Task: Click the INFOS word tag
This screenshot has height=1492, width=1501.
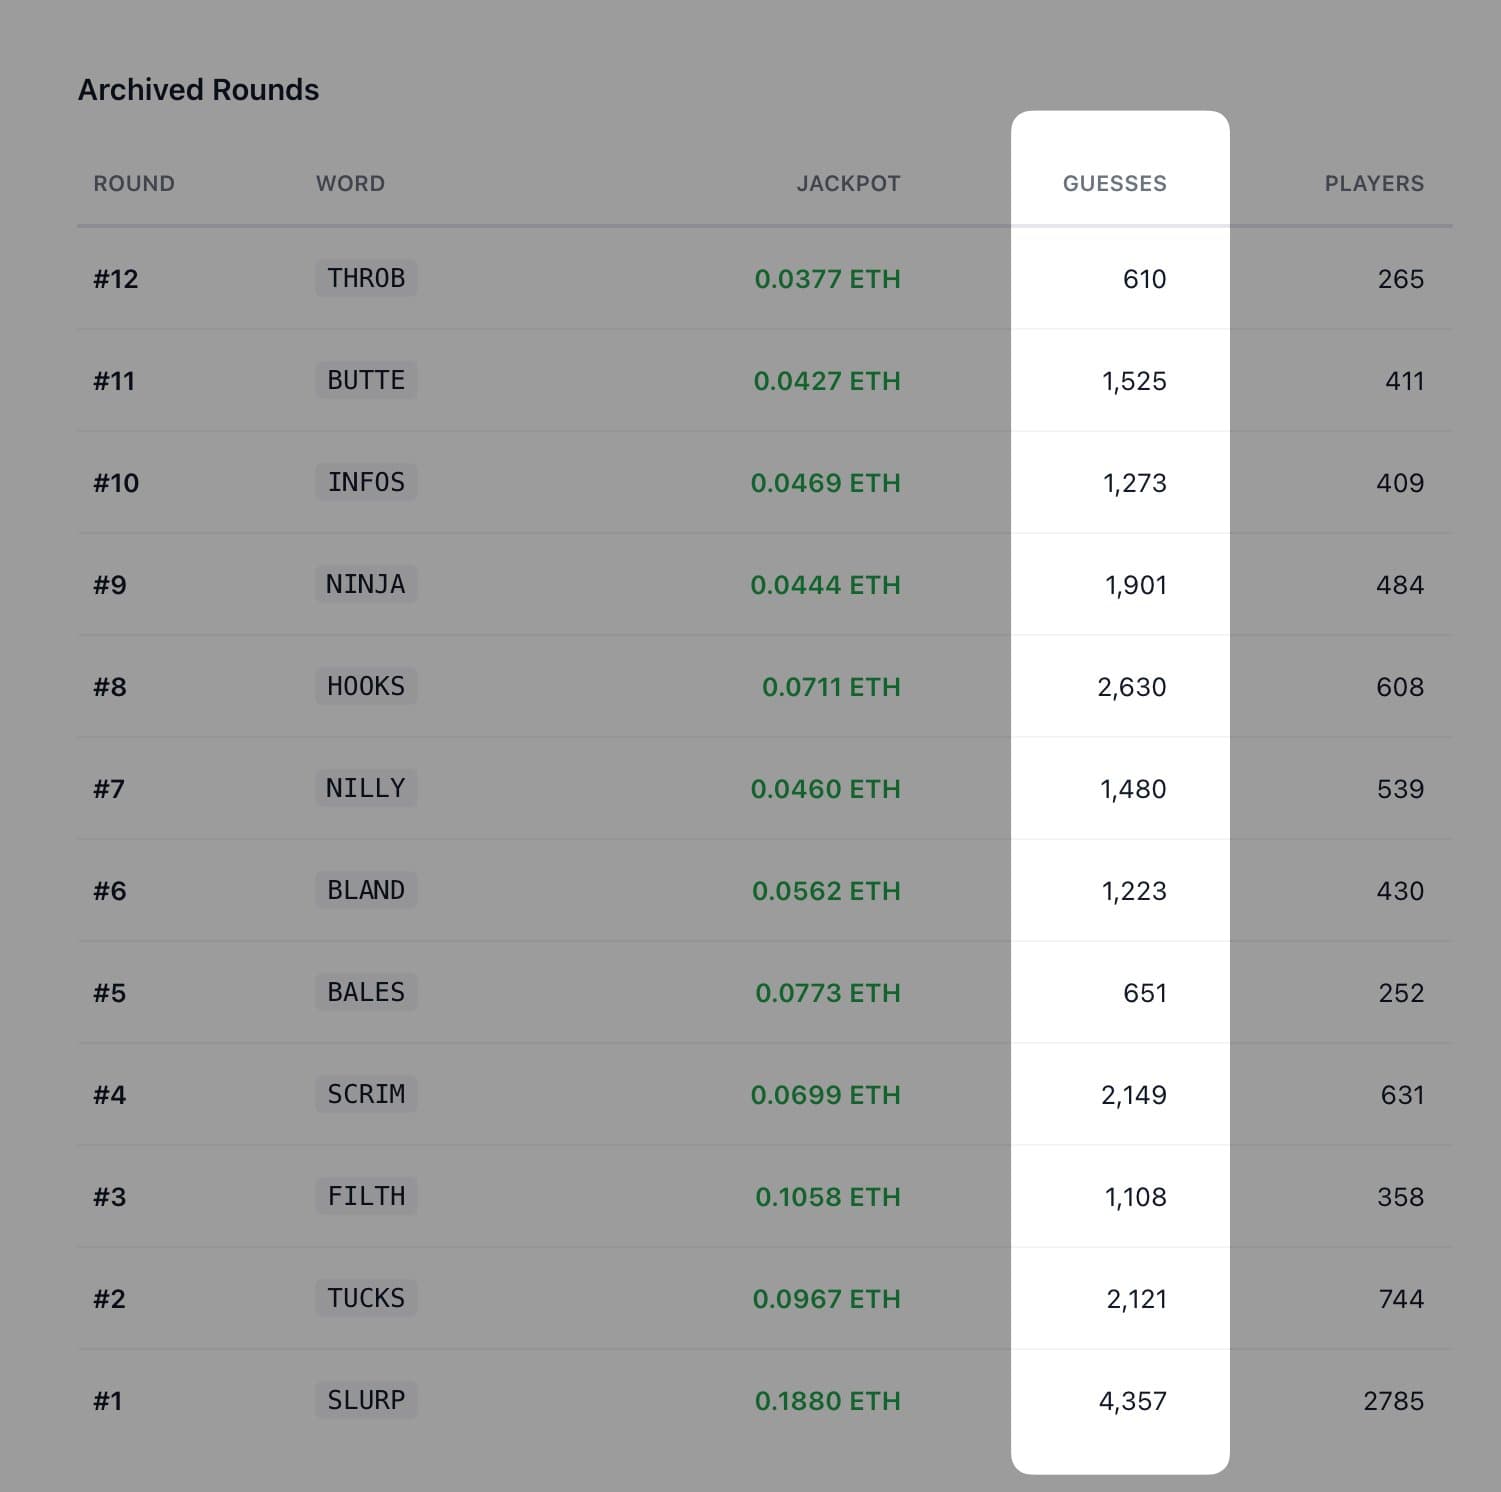Action: 366,482
